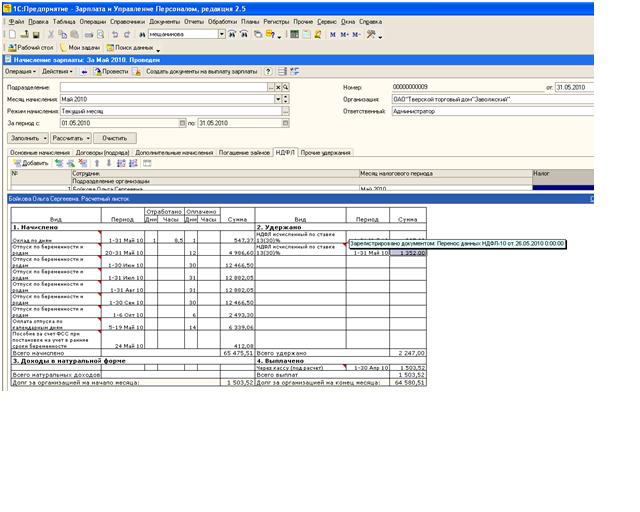Open the Отчеты menu
This screenshot has height=512, width=640.
(x=195, y=20)
